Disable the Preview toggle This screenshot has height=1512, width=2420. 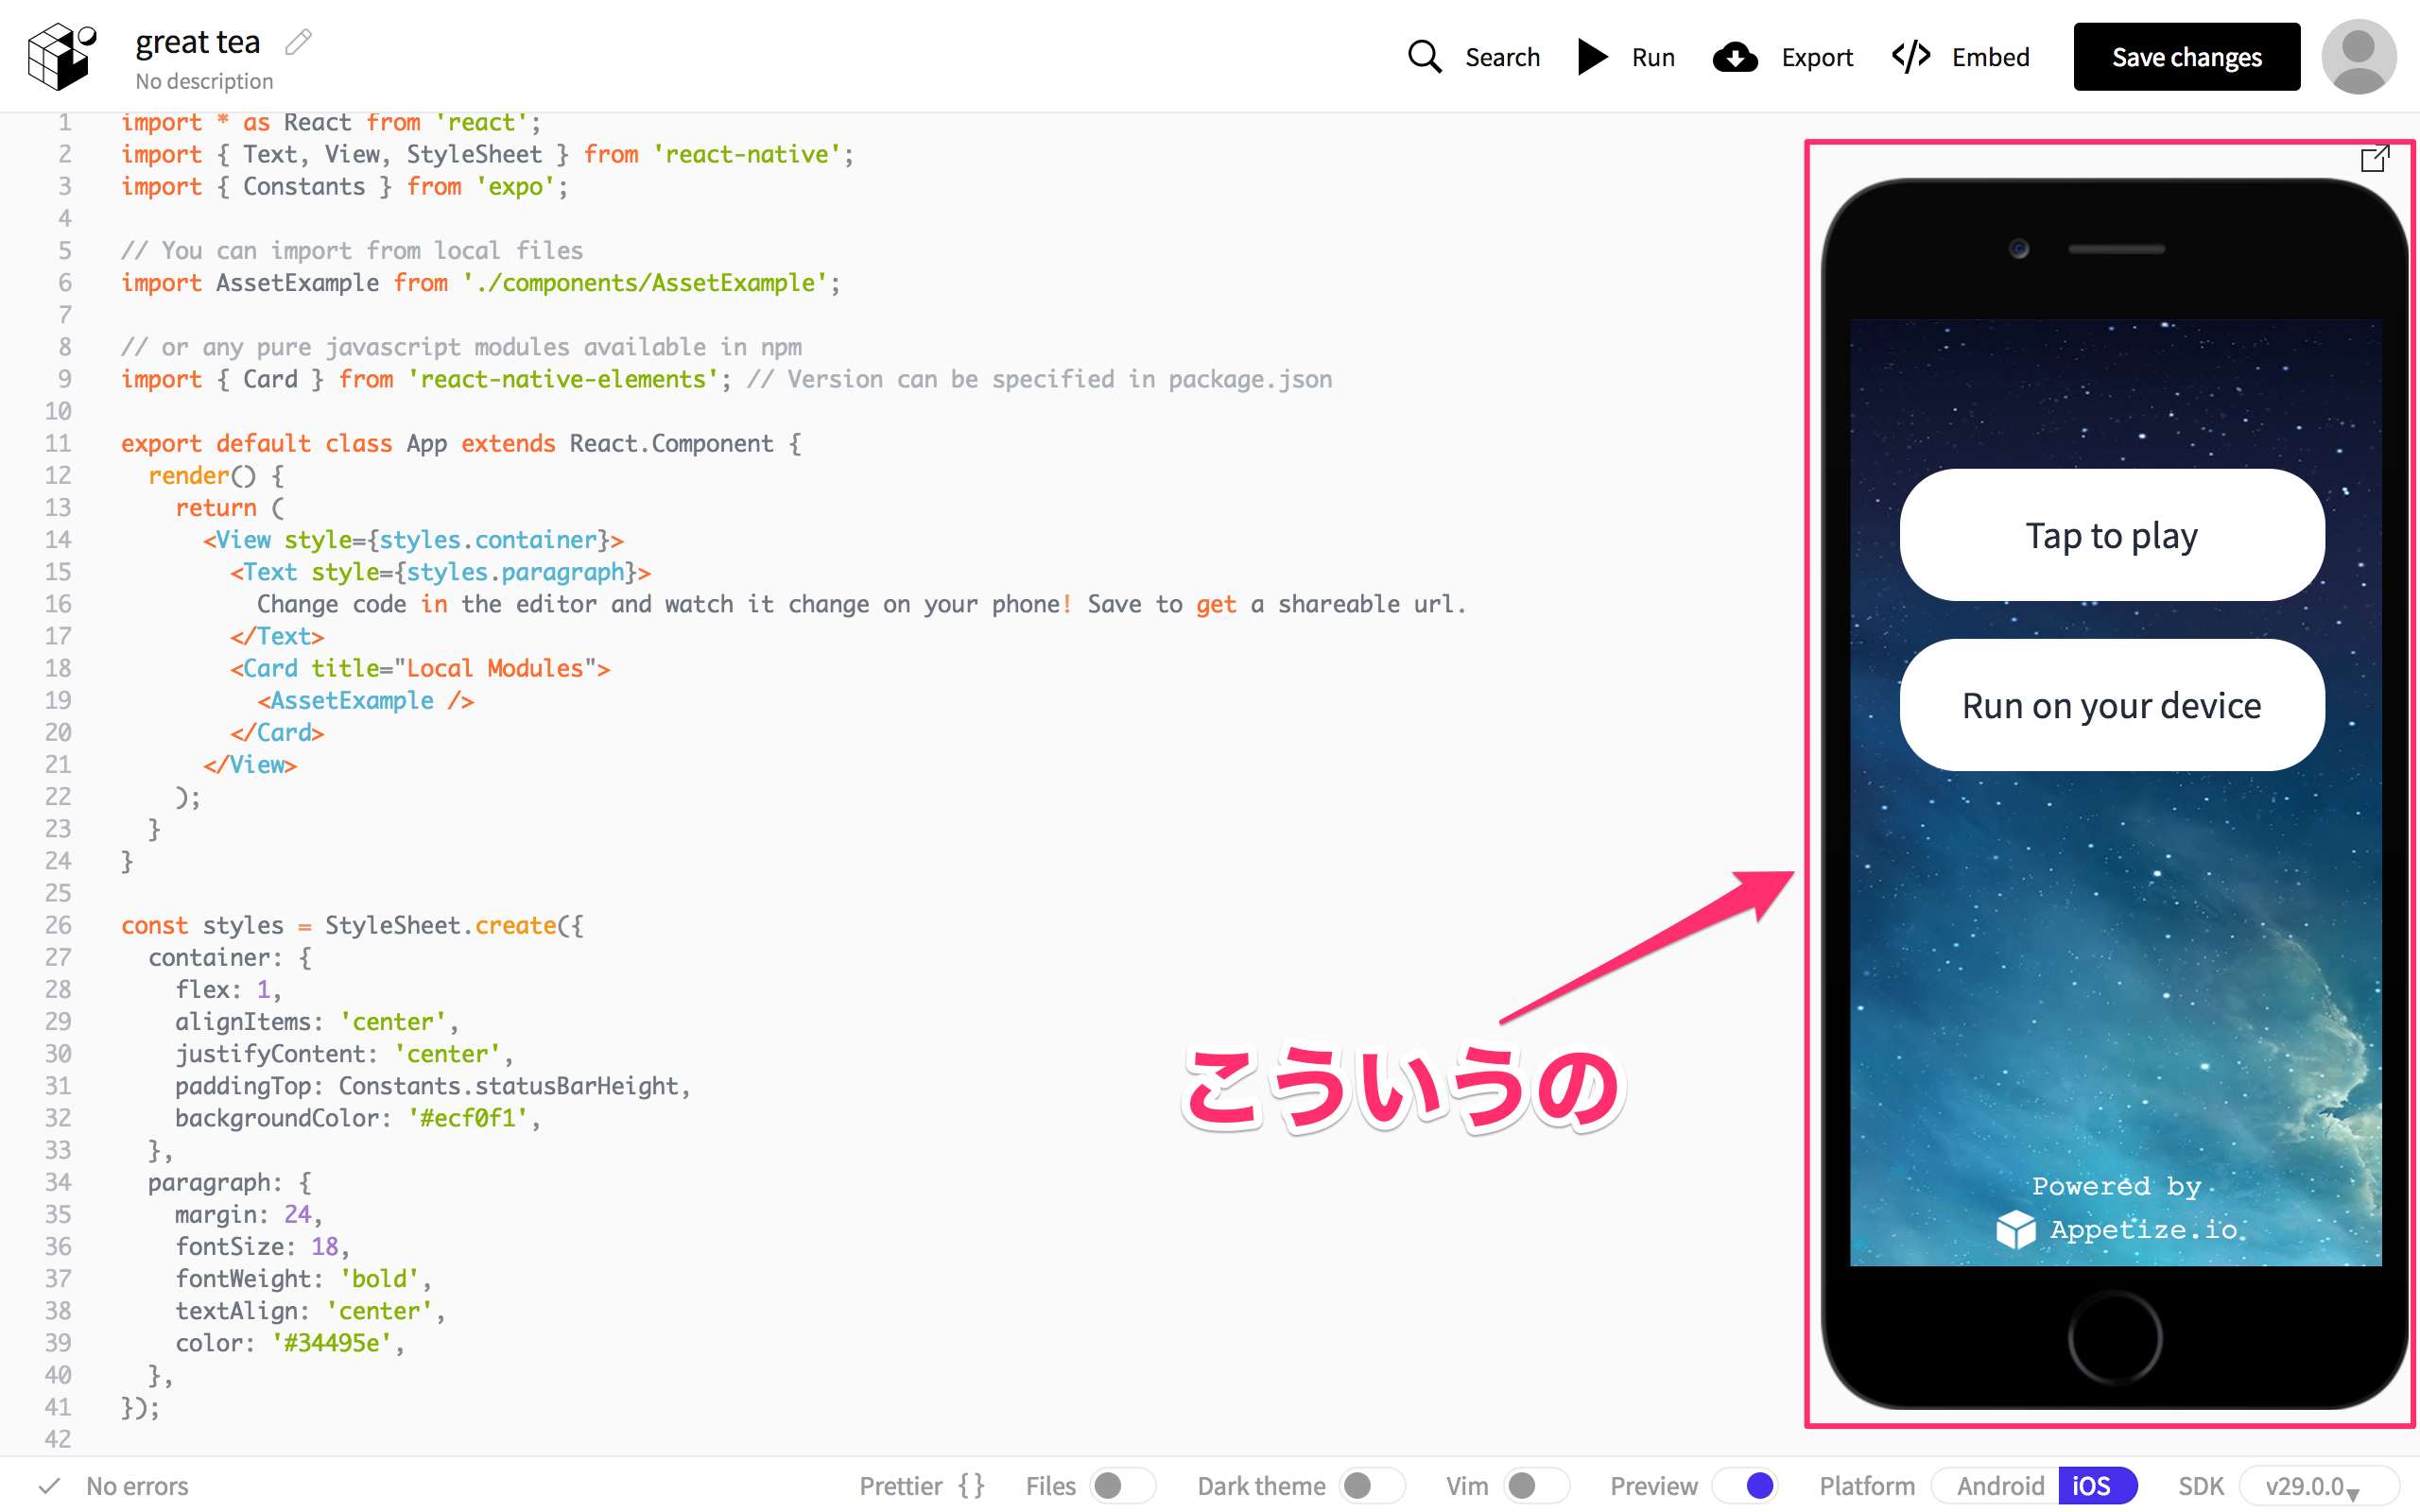pos(1746,1486)
